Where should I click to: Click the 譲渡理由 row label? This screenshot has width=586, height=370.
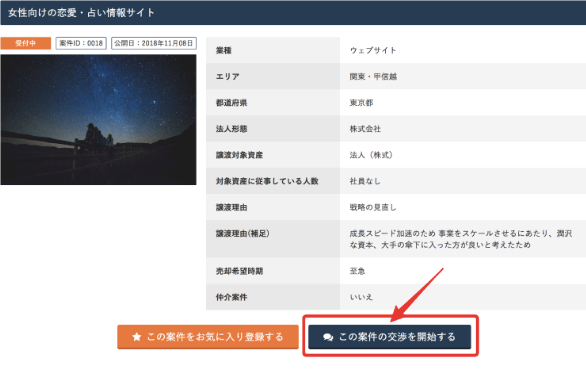[231, 207]
